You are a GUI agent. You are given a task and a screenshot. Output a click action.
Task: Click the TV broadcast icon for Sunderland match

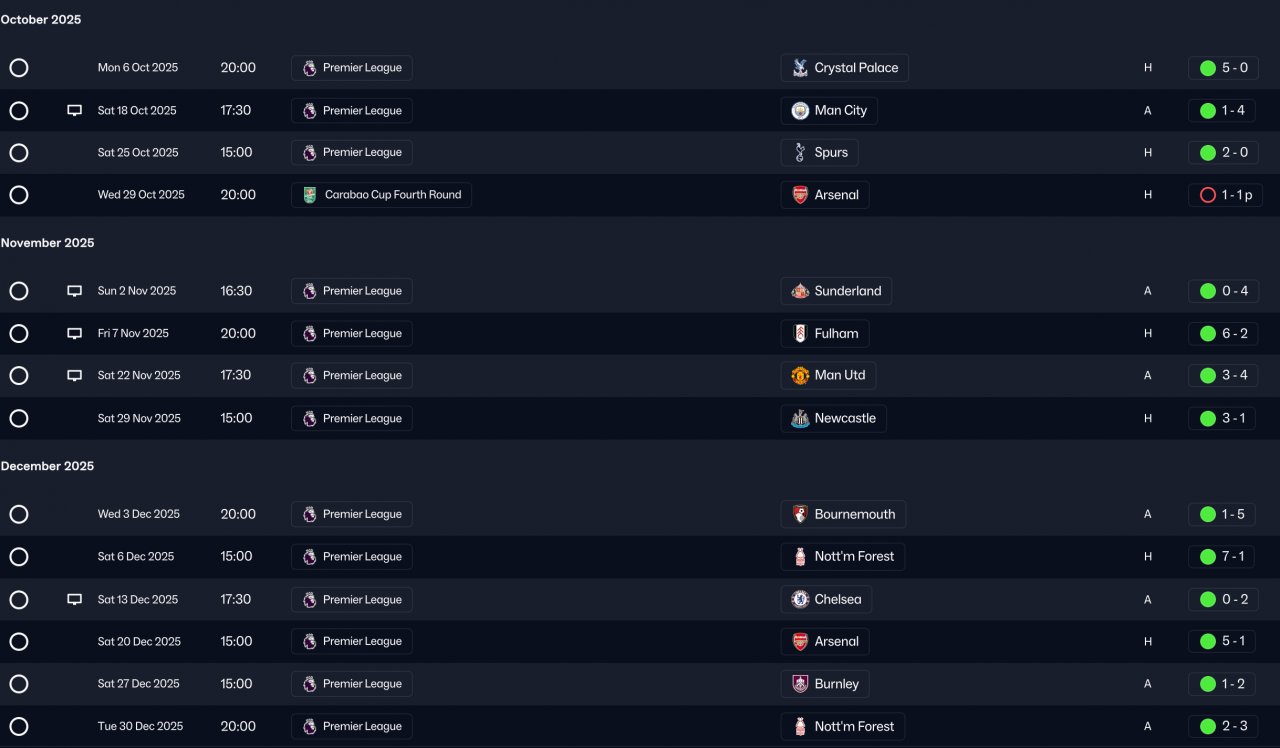74,291
